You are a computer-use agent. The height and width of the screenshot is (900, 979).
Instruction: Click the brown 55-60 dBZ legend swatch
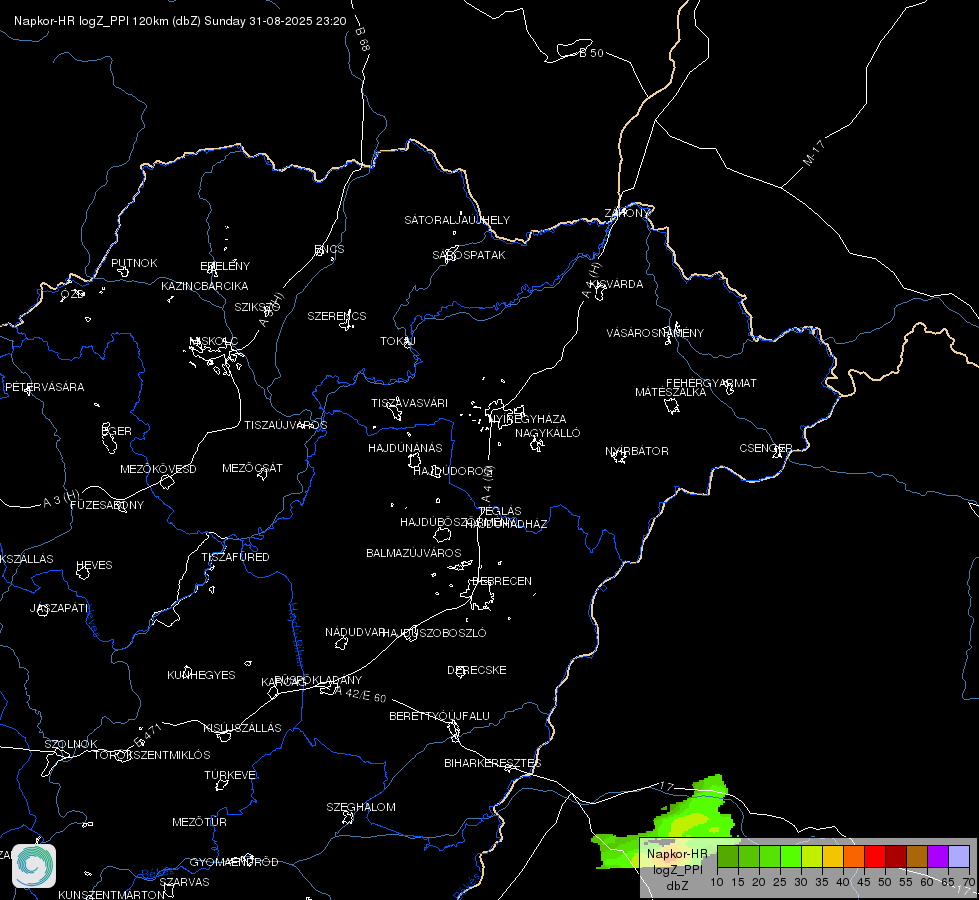click(x=917, y=856)
